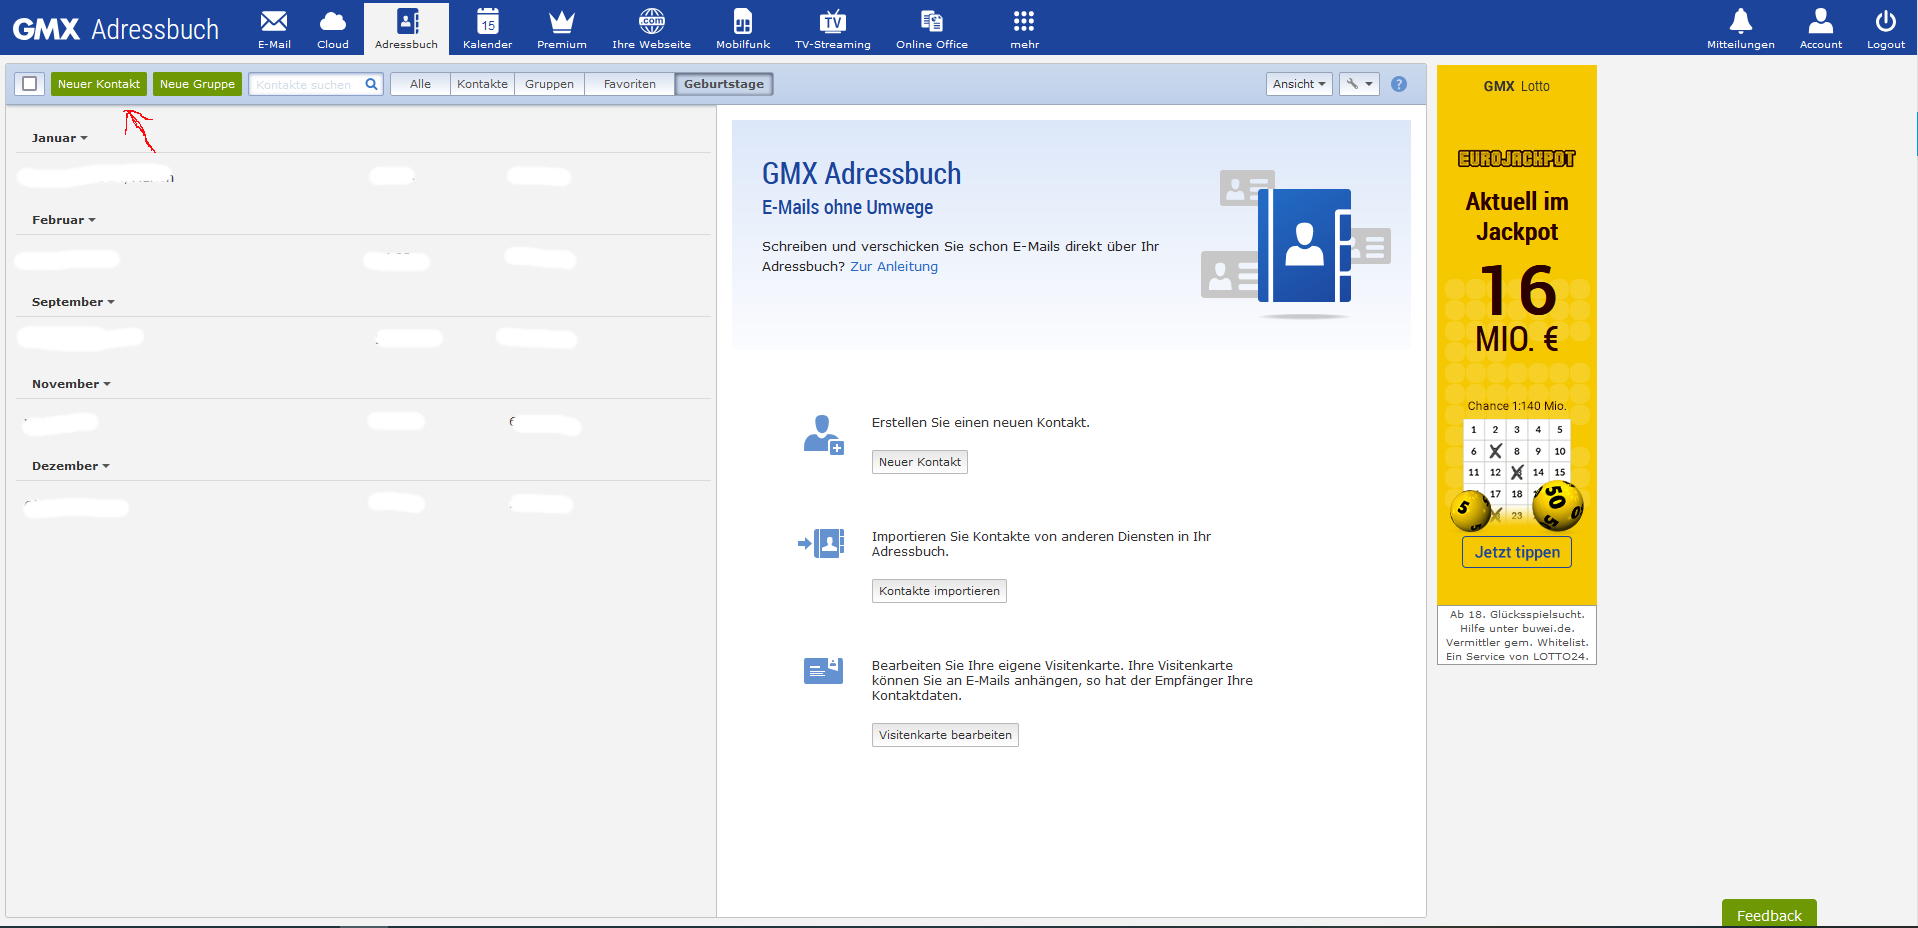The image size is (1918, 928).
Task: Open Premium via the crown icon
Action: 561,28
